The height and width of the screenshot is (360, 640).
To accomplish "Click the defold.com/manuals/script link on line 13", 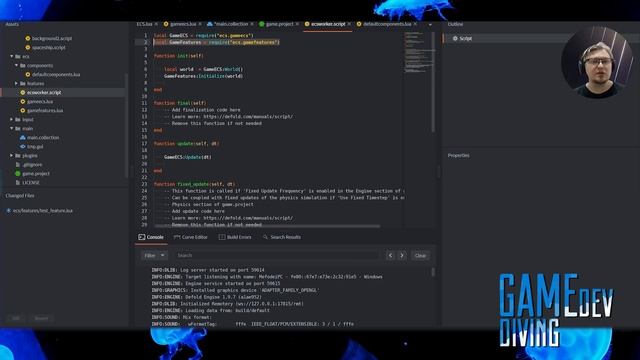I will click(248, 117).
